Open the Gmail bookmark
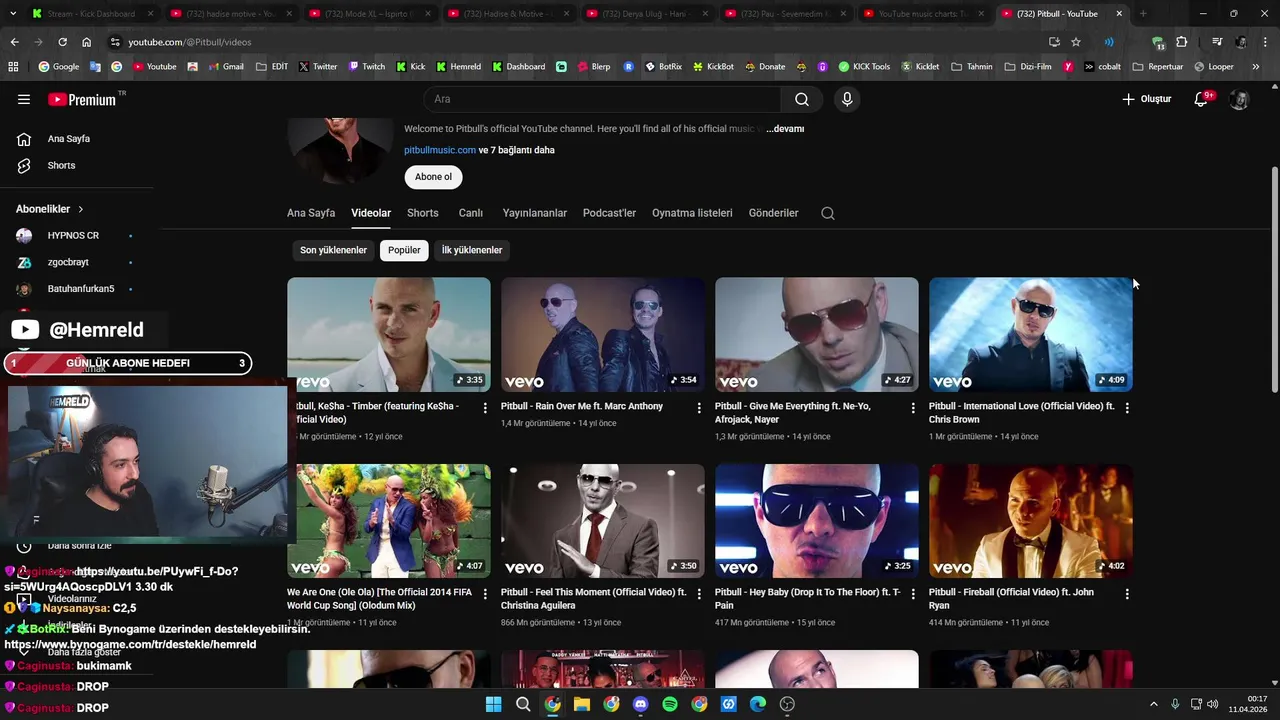Screen dimensions: 1280x720 (225, 67)
